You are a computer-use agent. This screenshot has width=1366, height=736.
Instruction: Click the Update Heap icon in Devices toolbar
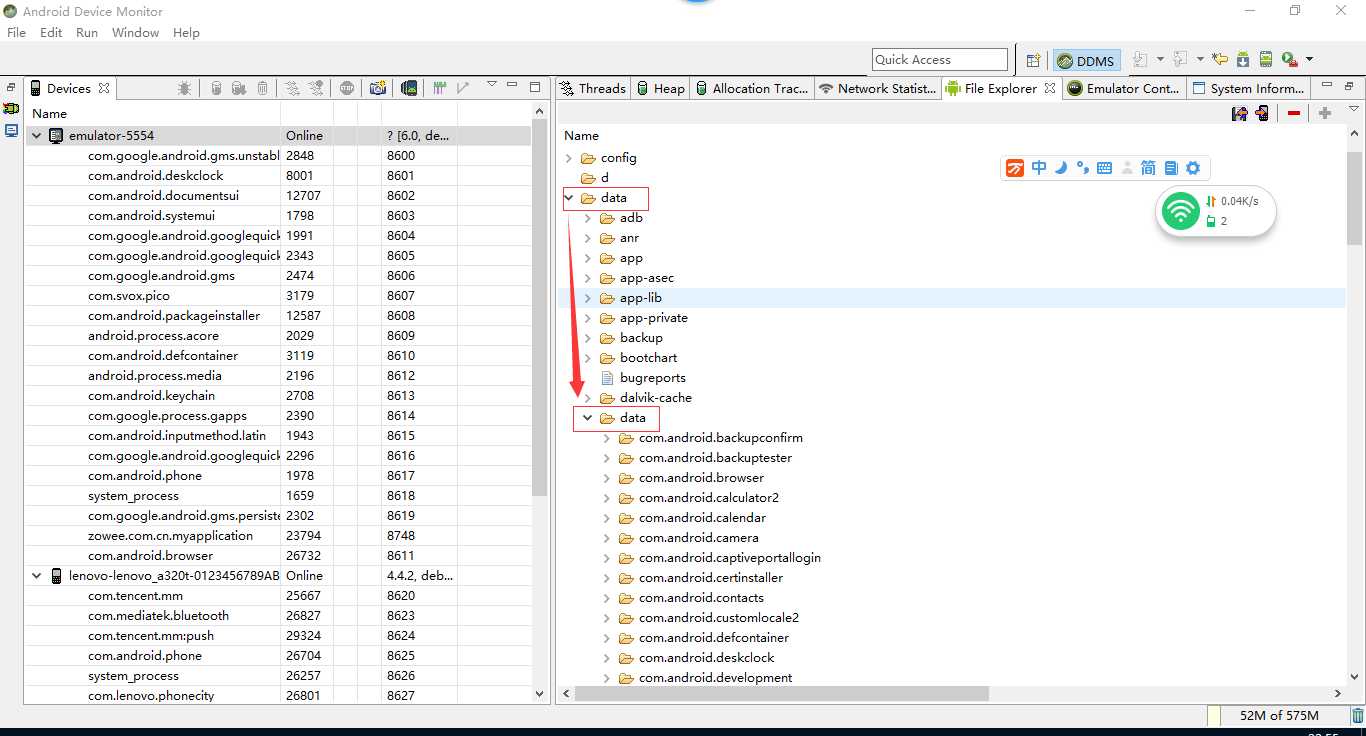216,88
